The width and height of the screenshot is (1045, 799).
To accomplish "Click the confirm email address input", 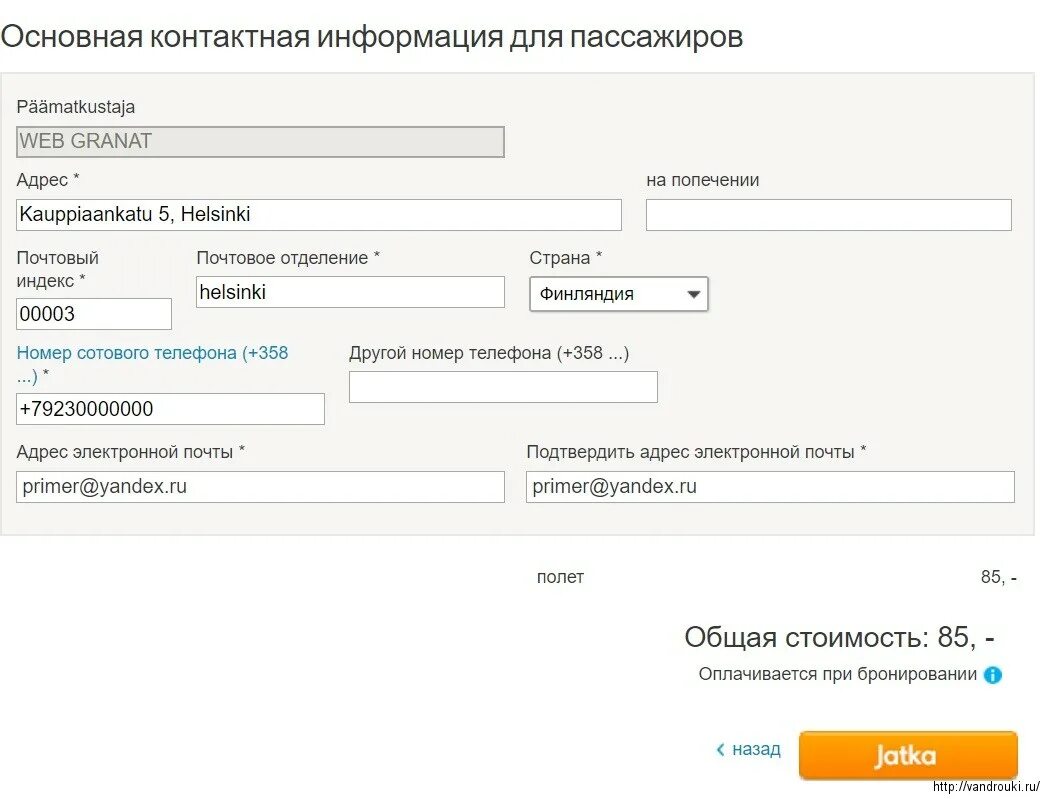I will coord(770,487).
